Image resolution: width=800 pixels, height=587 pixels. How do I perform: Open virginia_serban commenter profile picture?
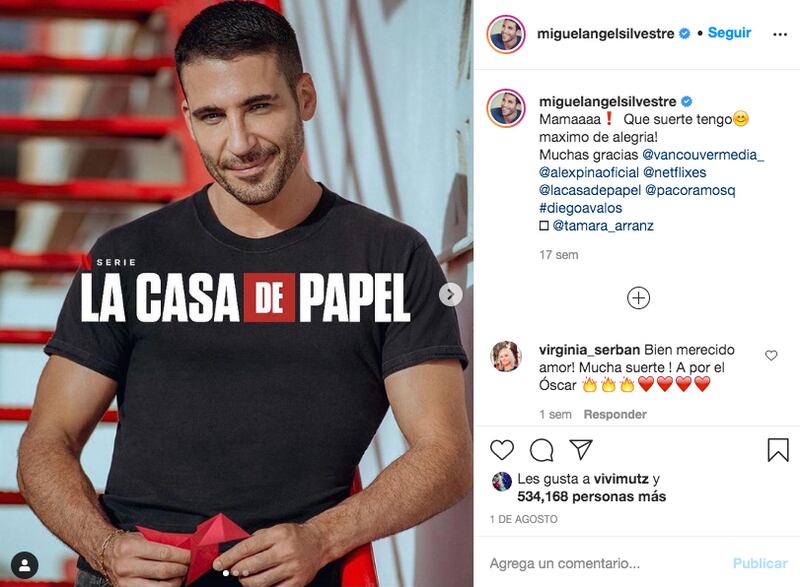(x=506, y=356)
